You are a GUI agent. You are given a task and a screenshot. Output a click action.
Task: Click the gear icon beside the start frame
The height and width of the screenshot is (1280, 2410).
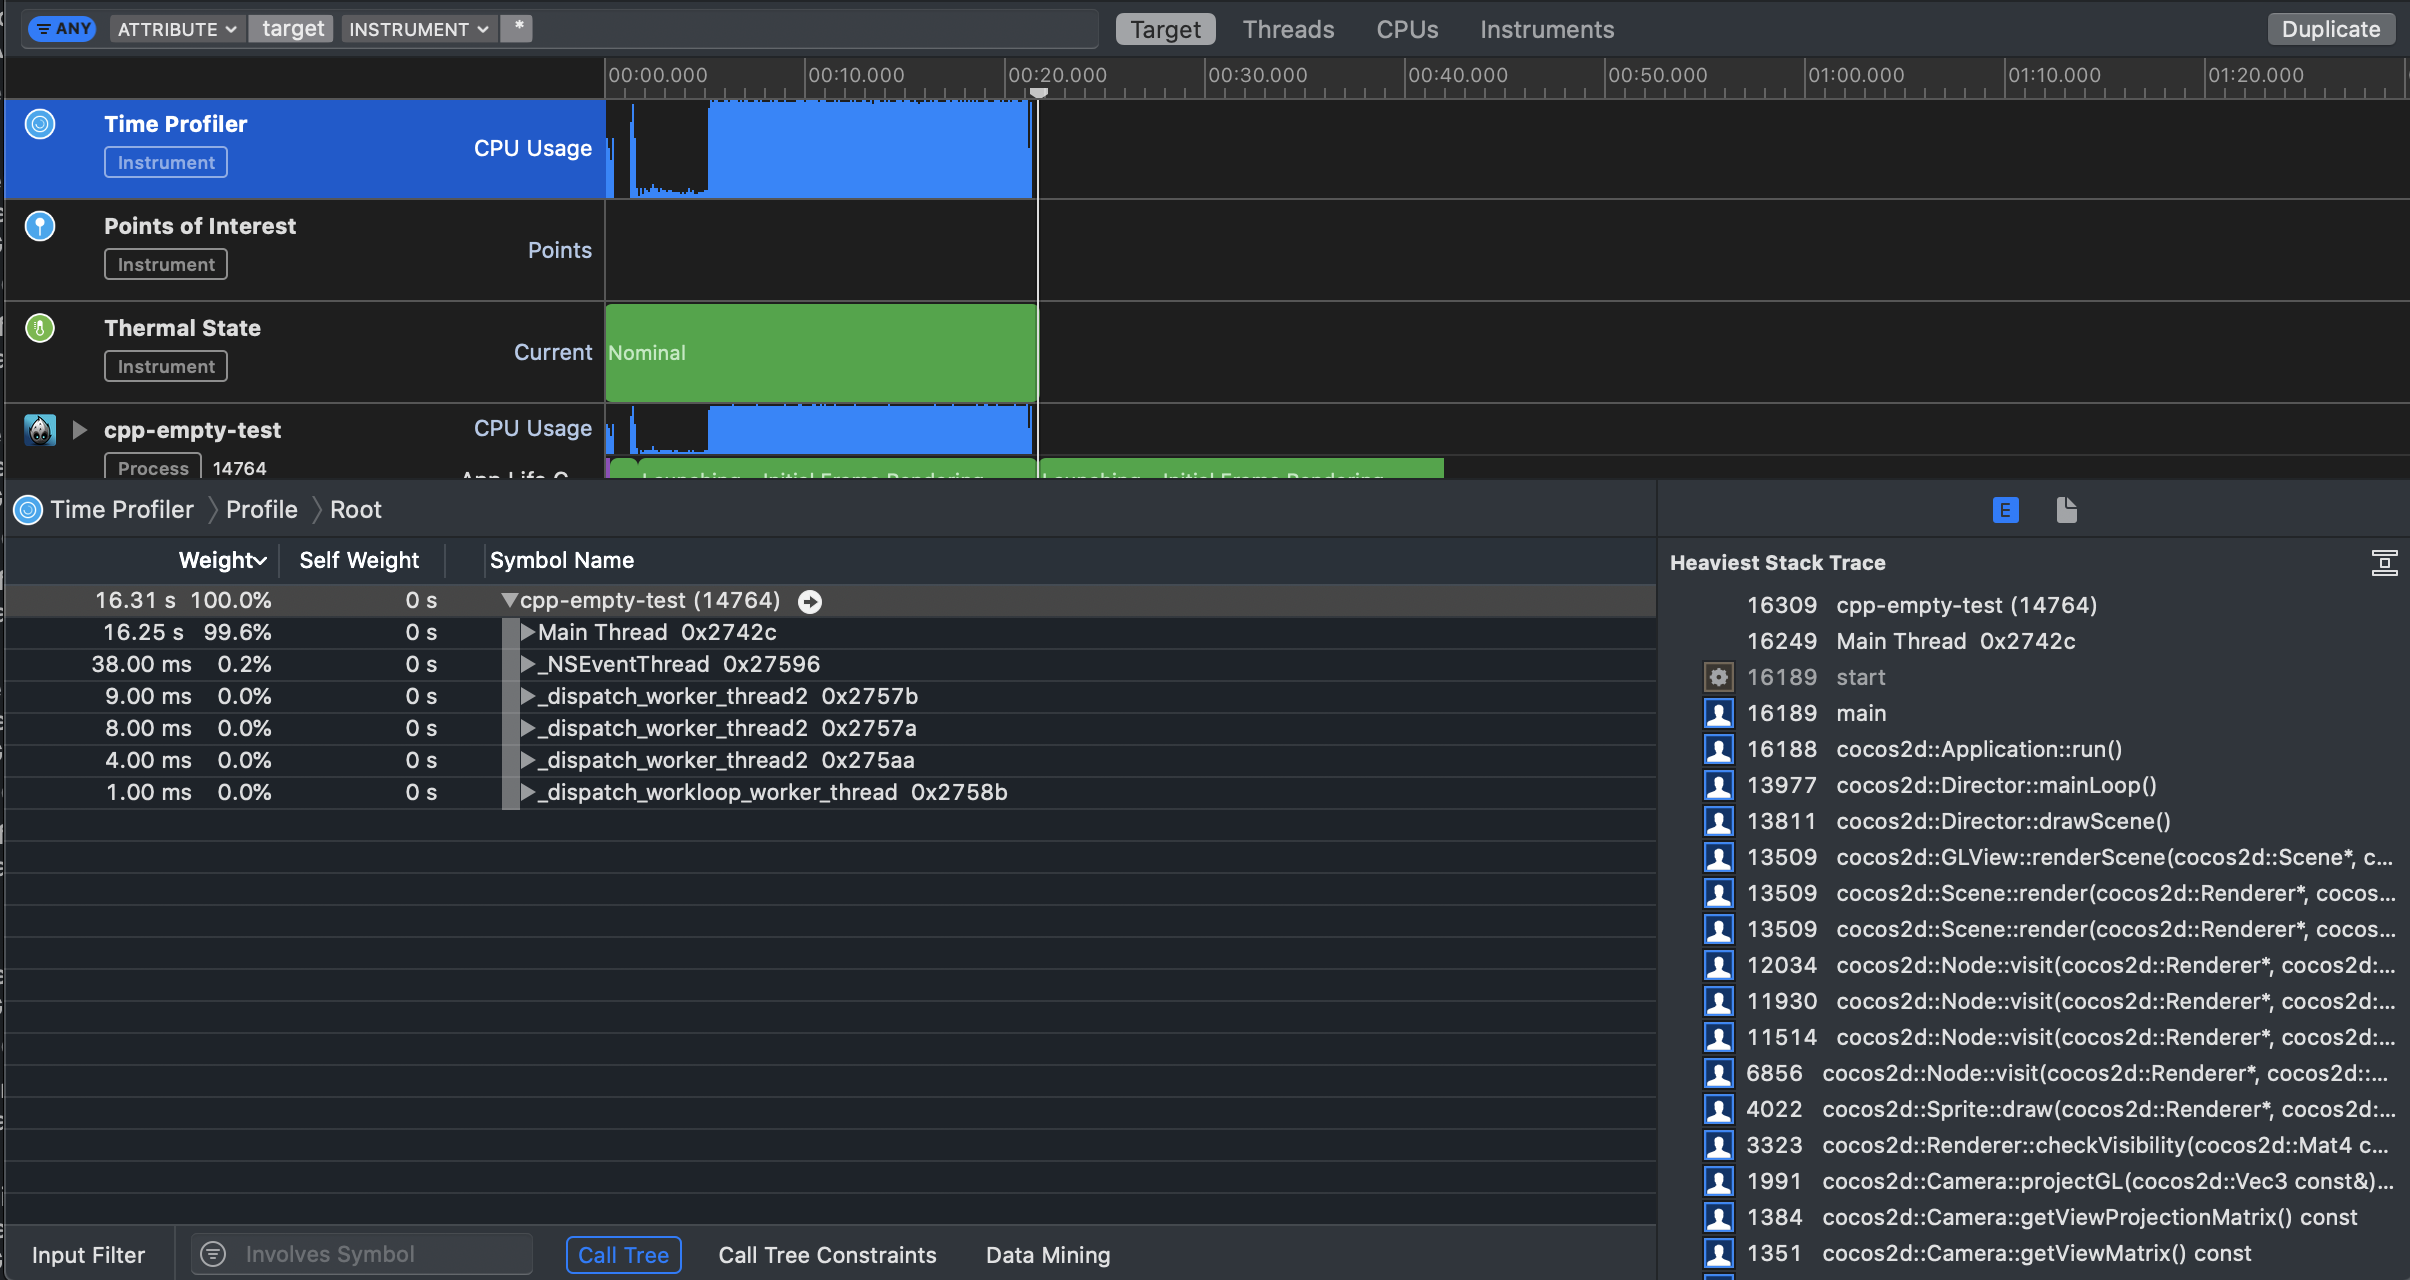point(1719,677)
